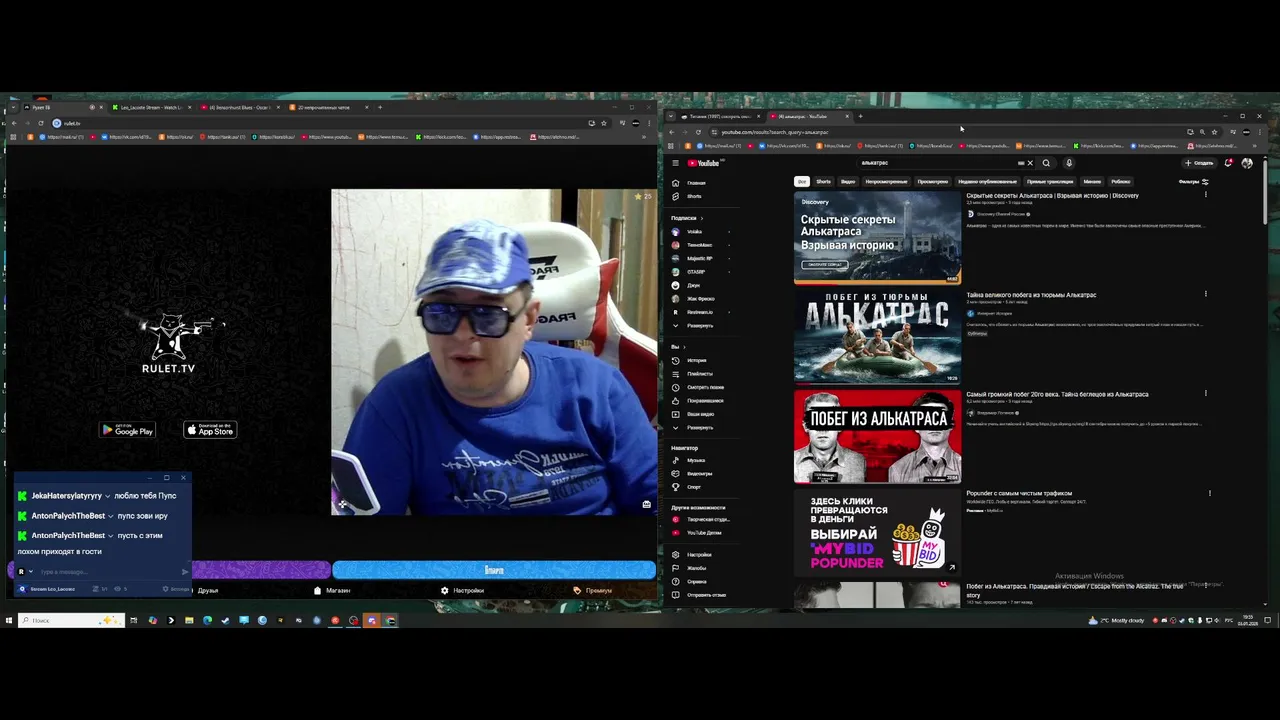Send chat message with arrow icon
The width and height of the screenshot is (1280, 720).
(x=185, y=572)
